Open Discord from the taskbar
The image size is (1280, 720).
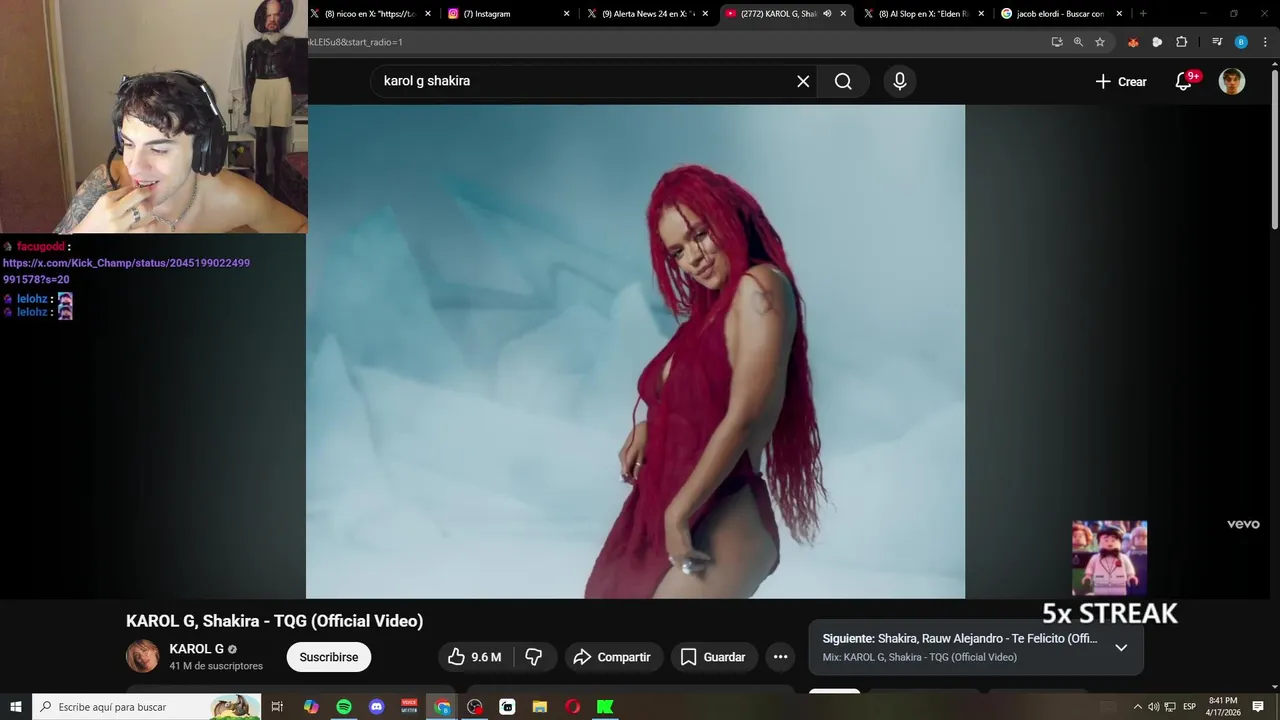(377, 707)
